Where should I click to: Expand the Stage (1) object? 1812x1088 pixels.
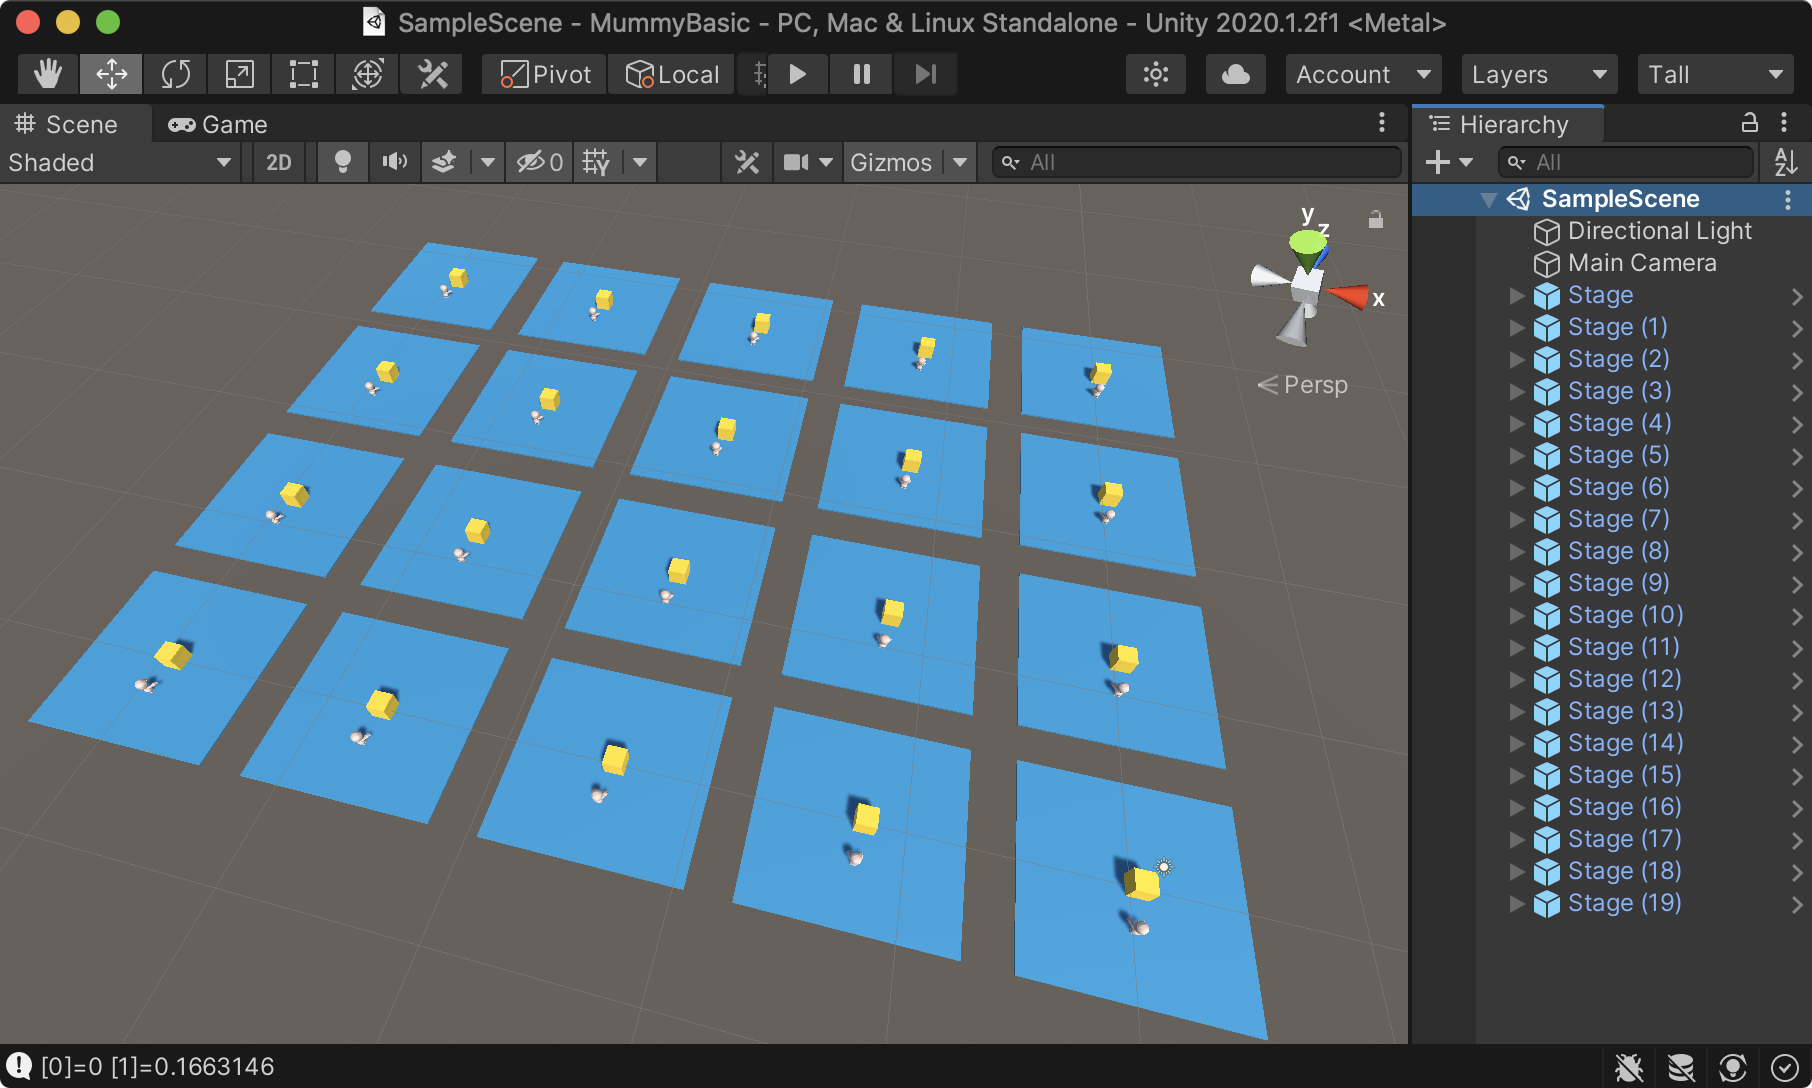tap(1517, 327)
